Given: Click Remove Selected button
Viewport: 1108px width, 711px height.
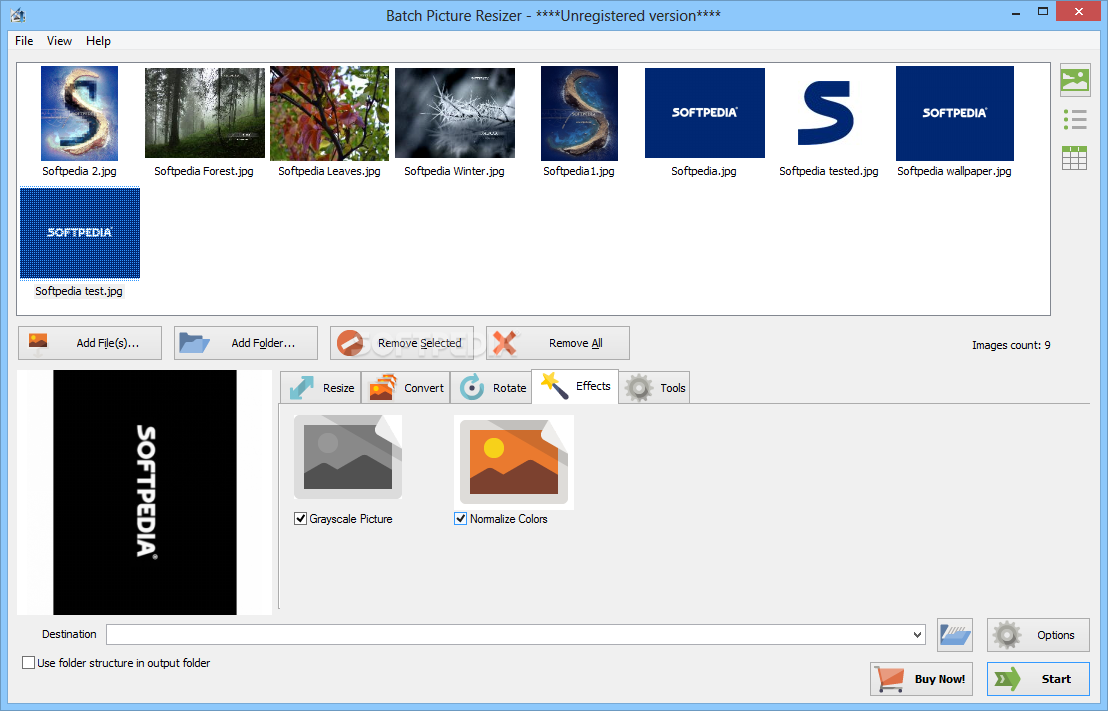Looking at the screenshot, I should pos(401,343).
